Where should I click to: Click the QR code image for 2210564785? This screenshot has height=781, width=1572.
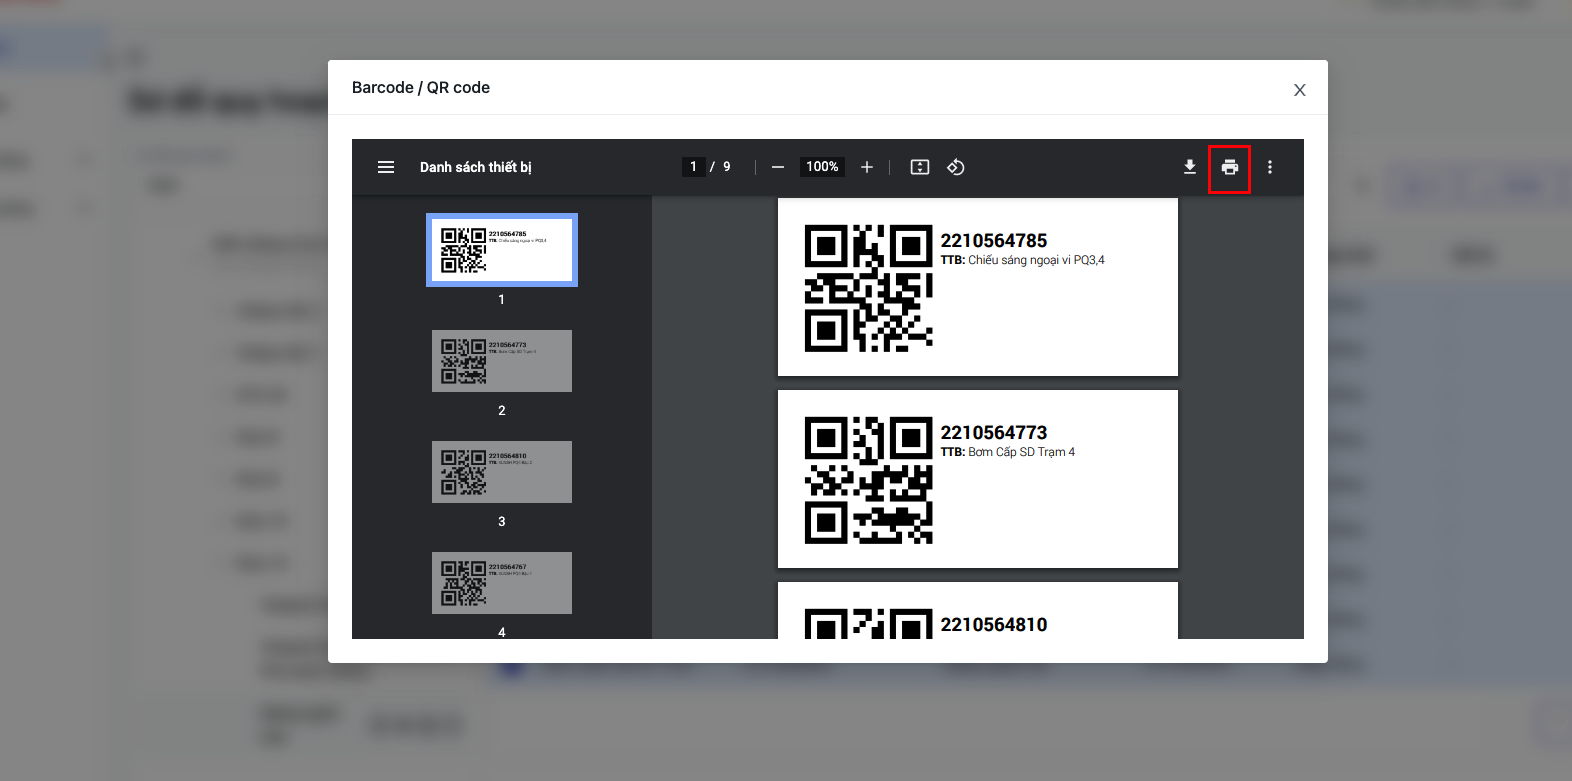(x=869, y=288)
